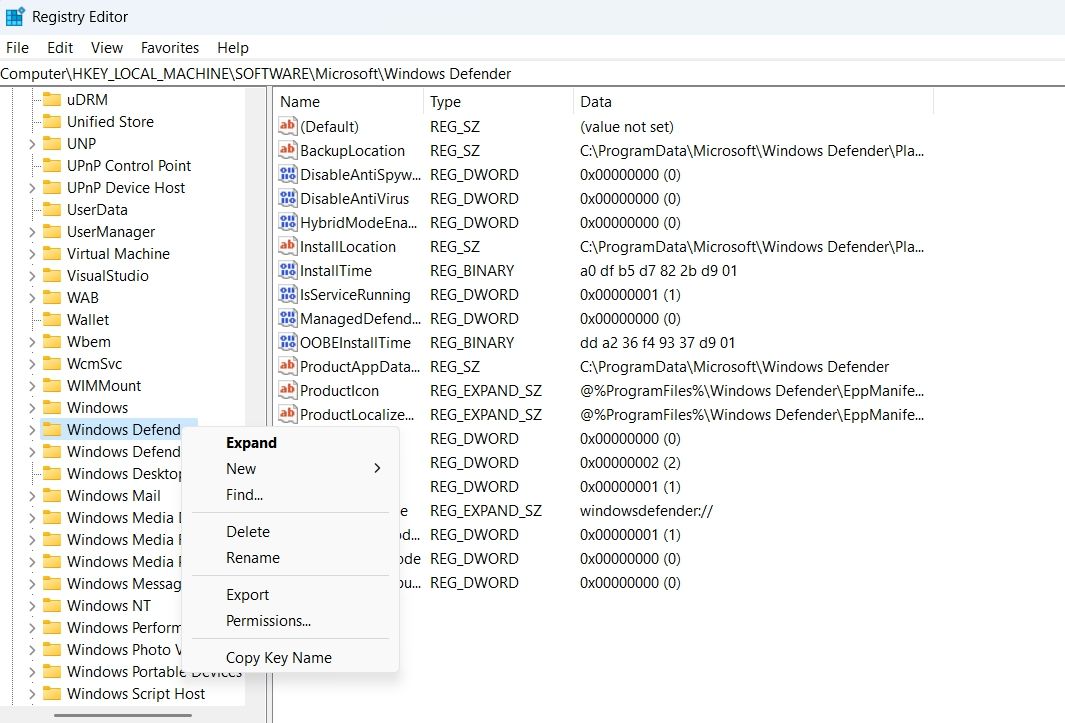Choose Copy Key Name in context menu
Viewport: 1065px width, 723px height.
point(290,658)
